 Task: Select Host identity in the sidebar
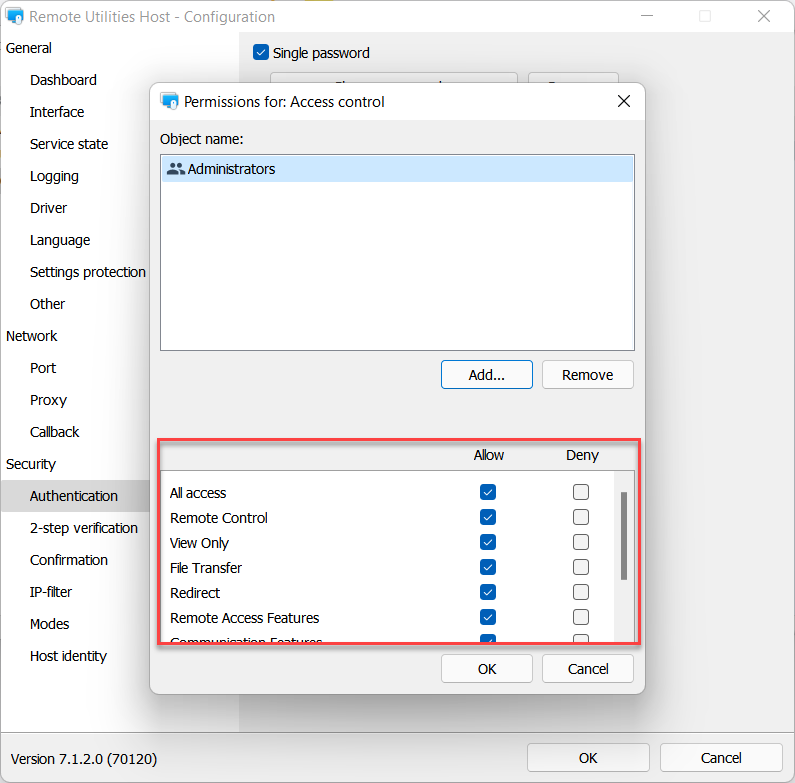[68, 656]
